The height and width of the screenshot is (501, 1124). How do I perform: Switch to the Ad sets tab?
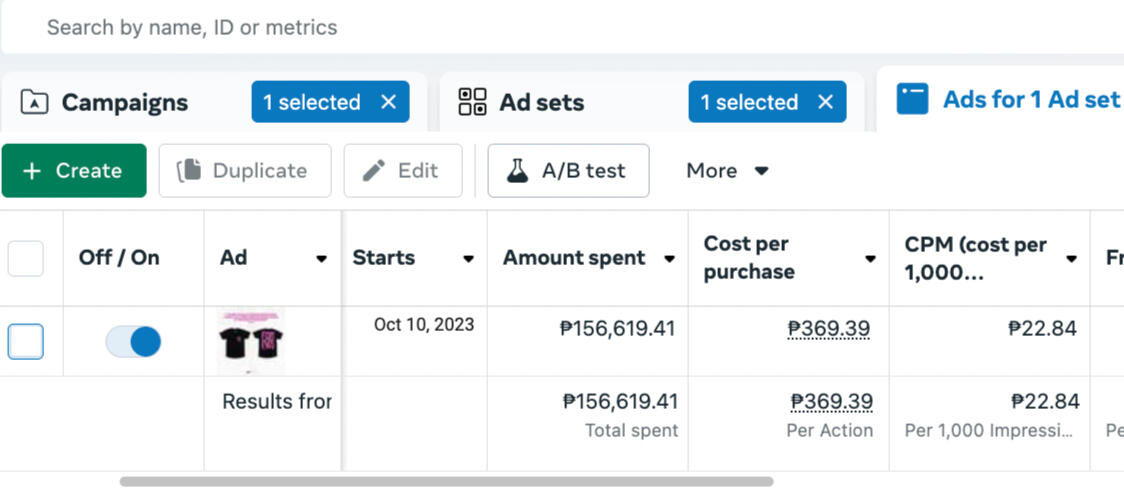coord(542,102)
